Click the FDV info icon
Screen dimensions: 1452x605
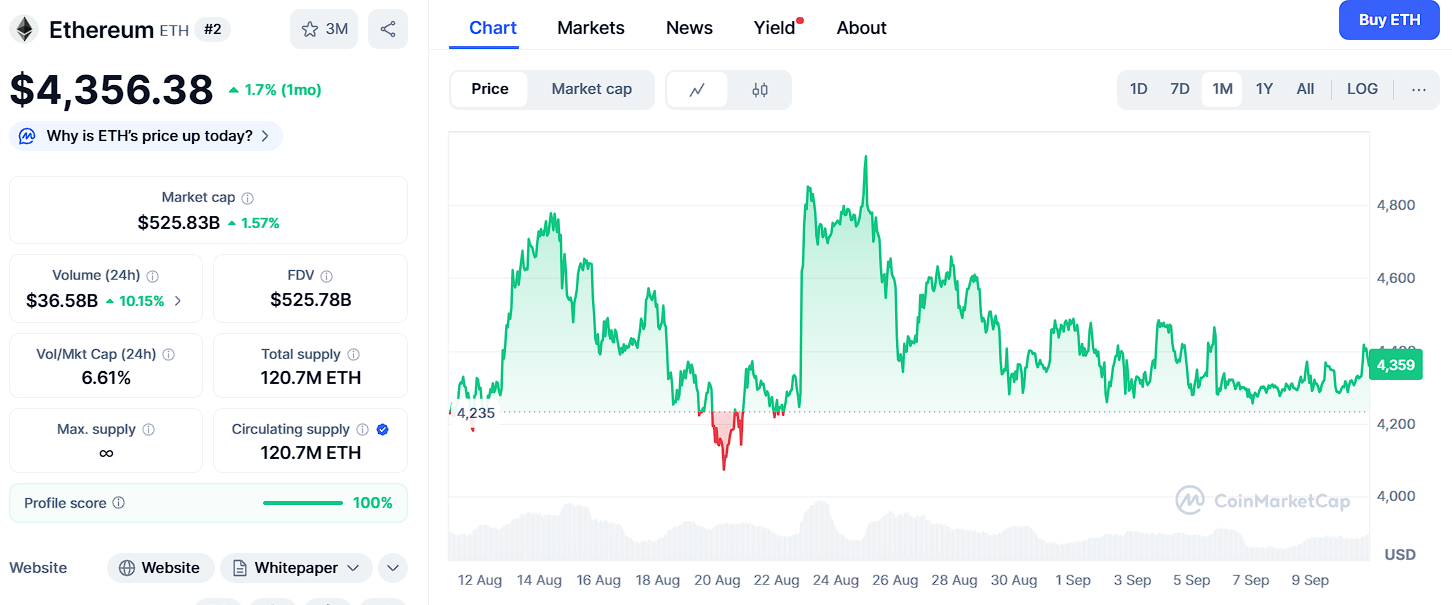point(327,276)
